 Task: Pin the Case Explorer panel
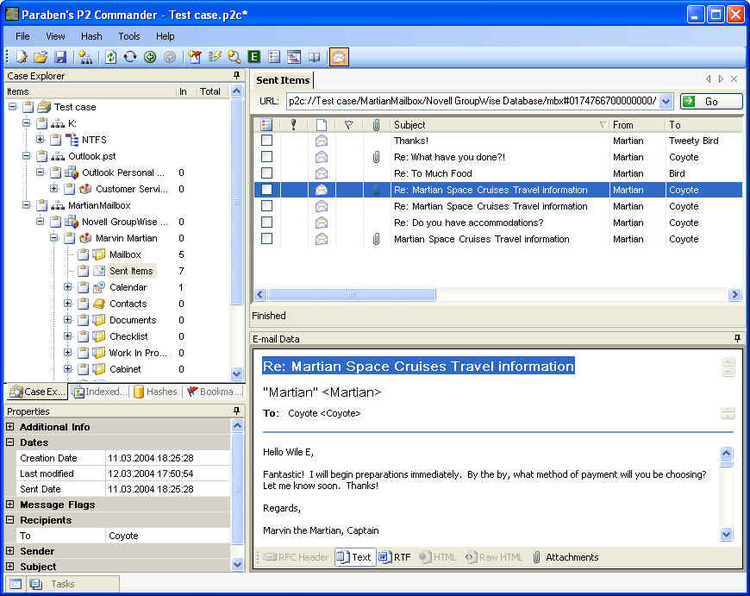236,76
